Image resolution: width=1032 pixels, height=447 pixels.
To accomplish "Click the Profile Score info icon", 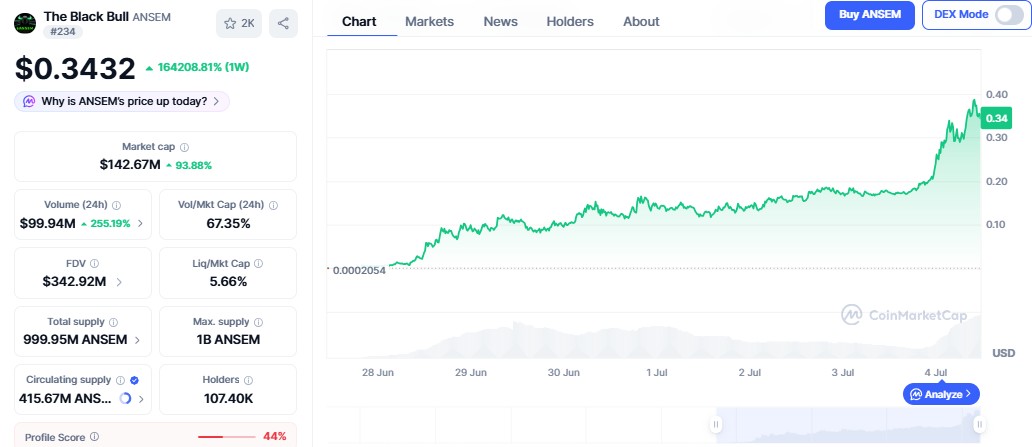I will pyautogui.click(x=94, y=436).
